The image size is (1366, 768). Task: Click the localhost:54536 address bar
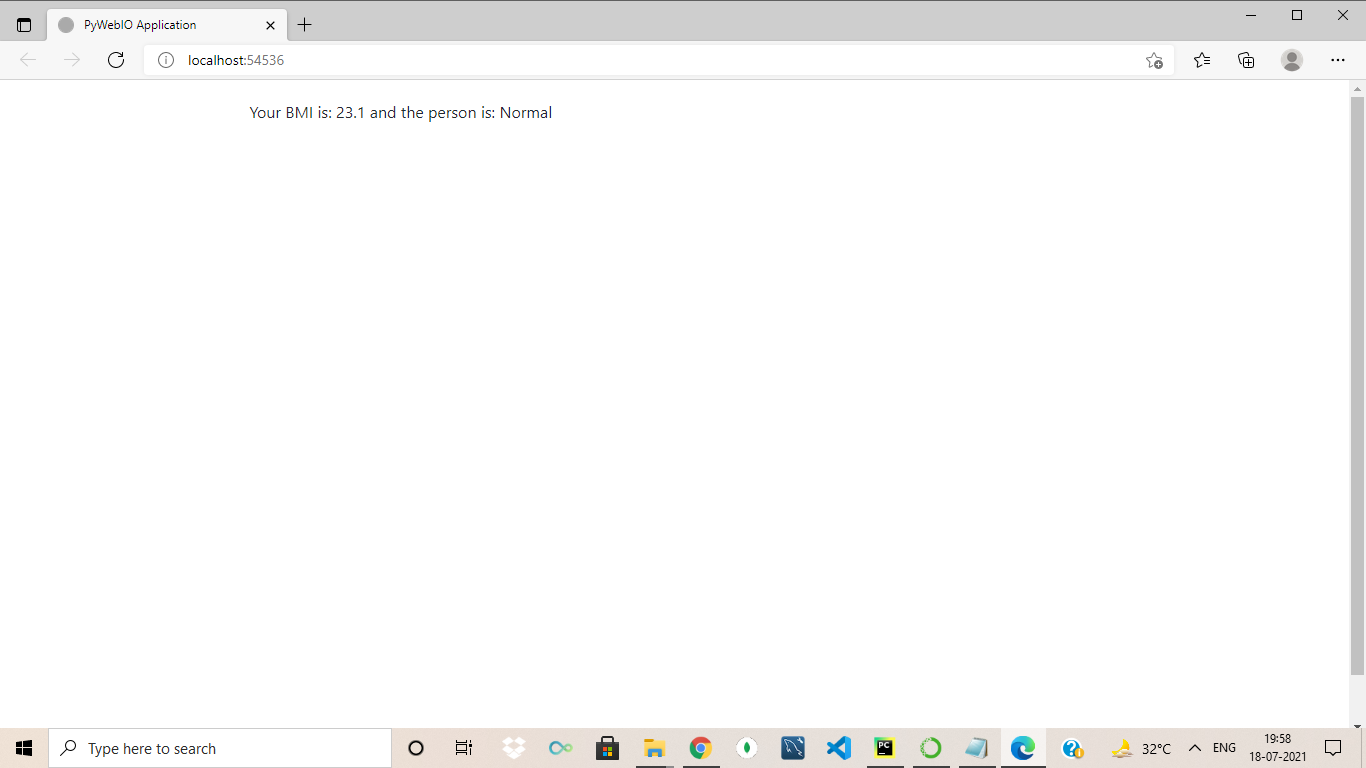coord(659,60)
